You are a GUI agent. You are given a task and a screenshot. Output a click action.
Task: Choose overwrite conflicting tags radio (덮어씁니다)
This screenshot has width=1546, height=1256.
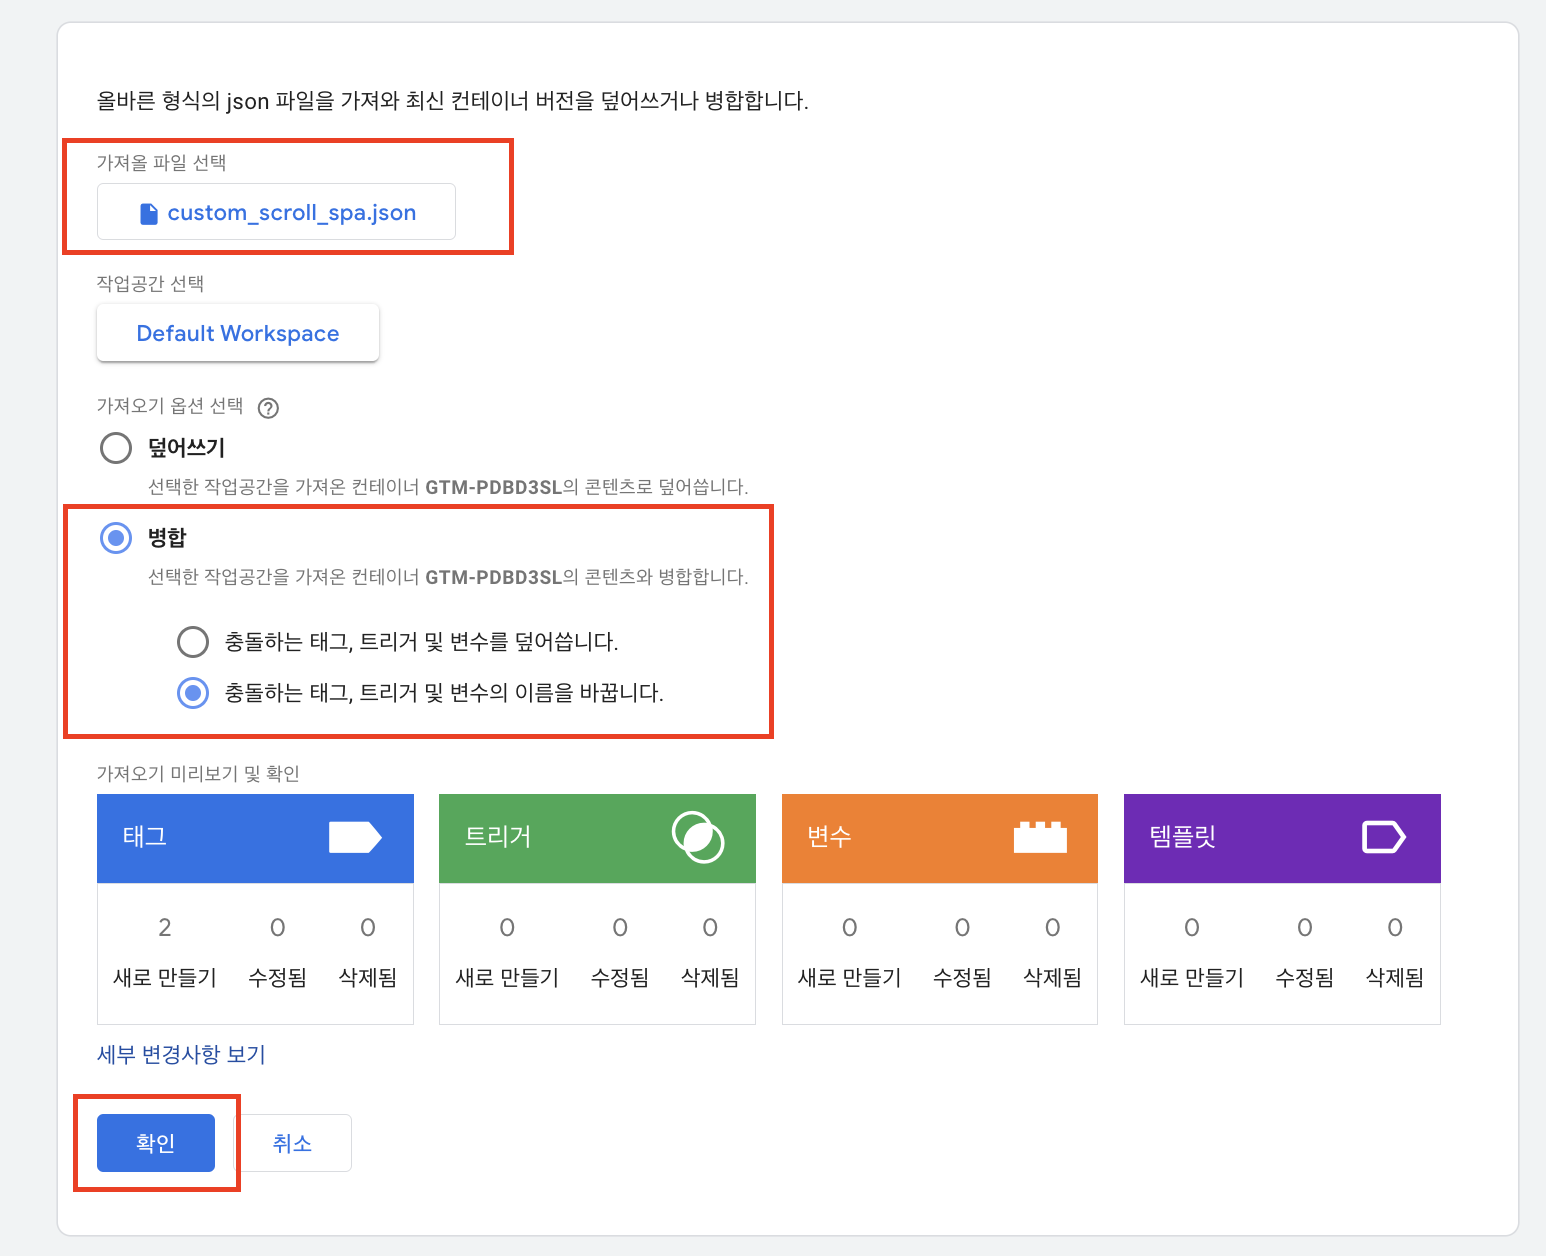tap(193, 641)
